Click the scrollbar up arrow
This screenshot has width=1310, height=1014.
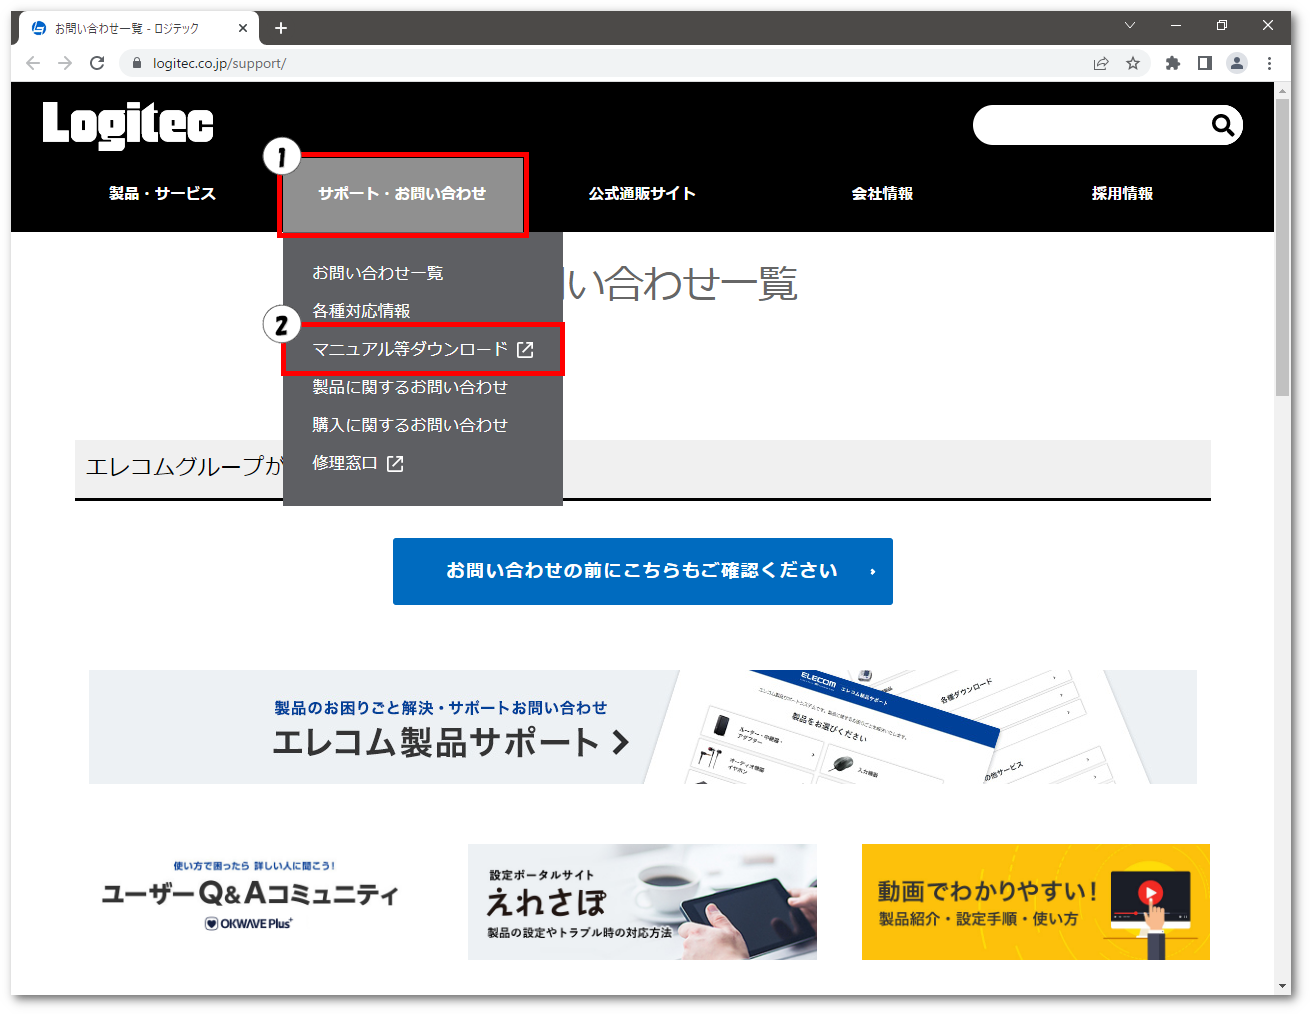[x=1282, y=90]
